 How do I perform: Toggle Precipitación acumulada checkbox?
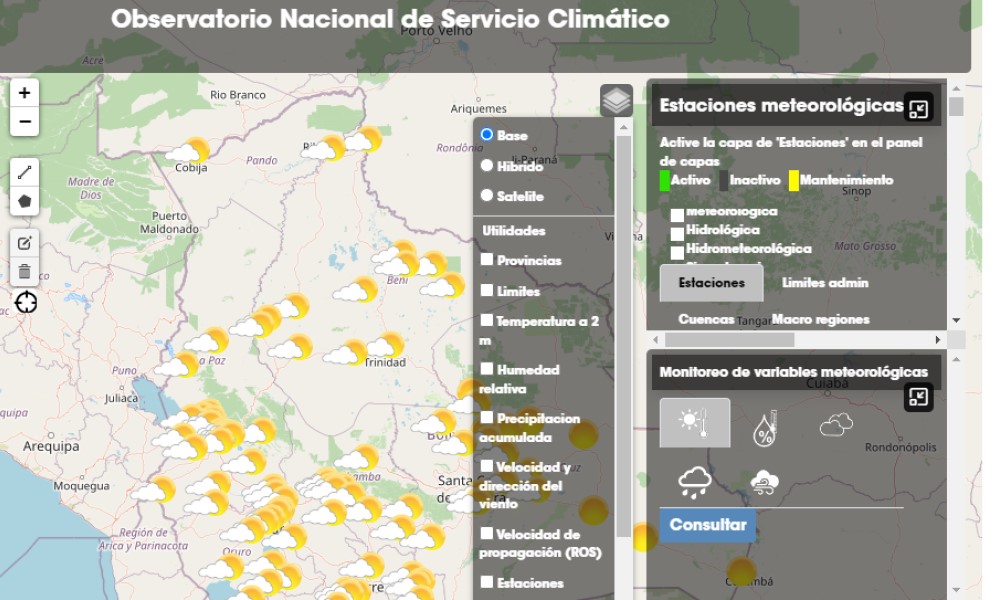(487, 417)
